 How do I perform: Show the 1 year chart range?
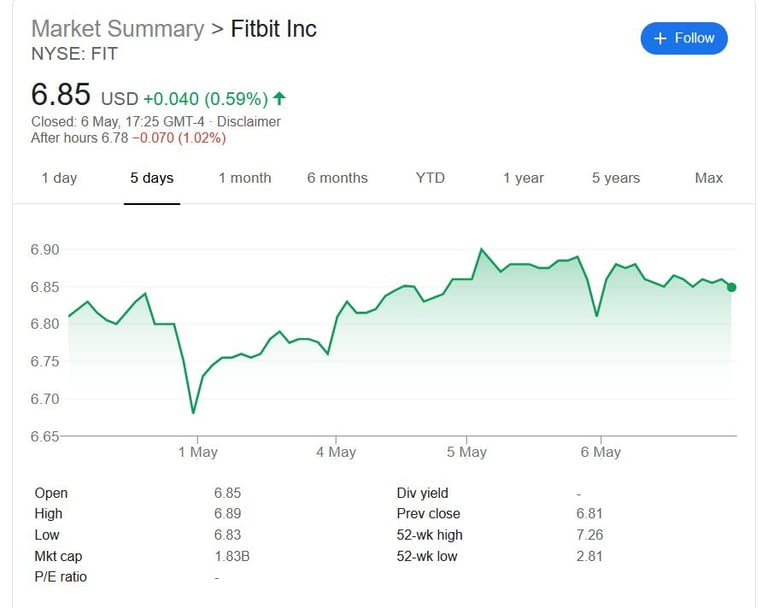point(523,178)
